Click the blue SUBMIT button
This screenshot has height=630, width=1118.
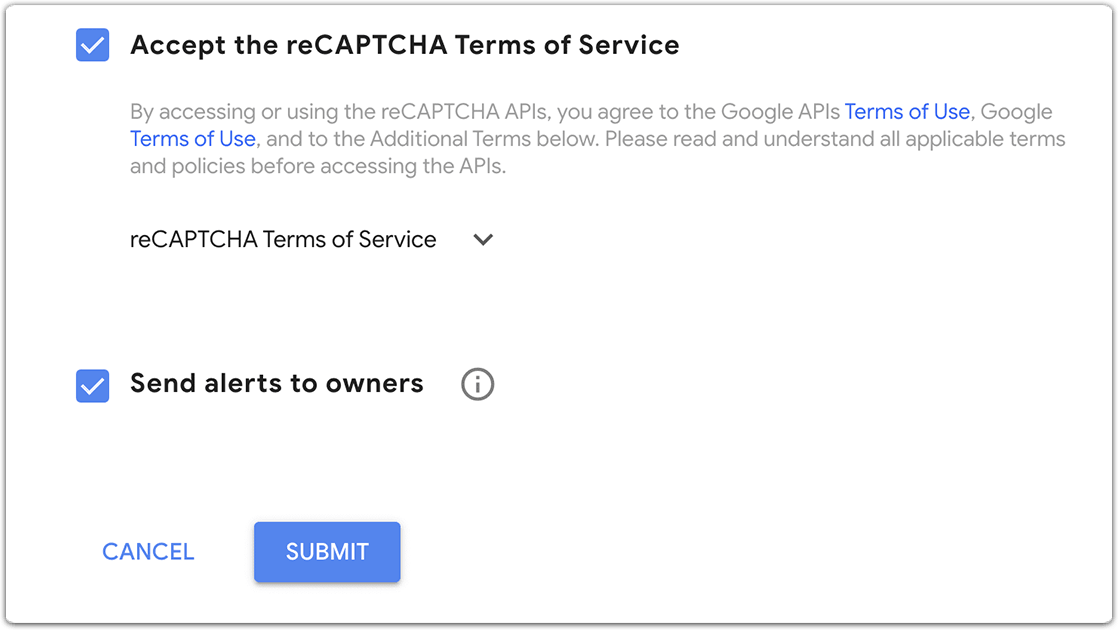click(327, 552)
